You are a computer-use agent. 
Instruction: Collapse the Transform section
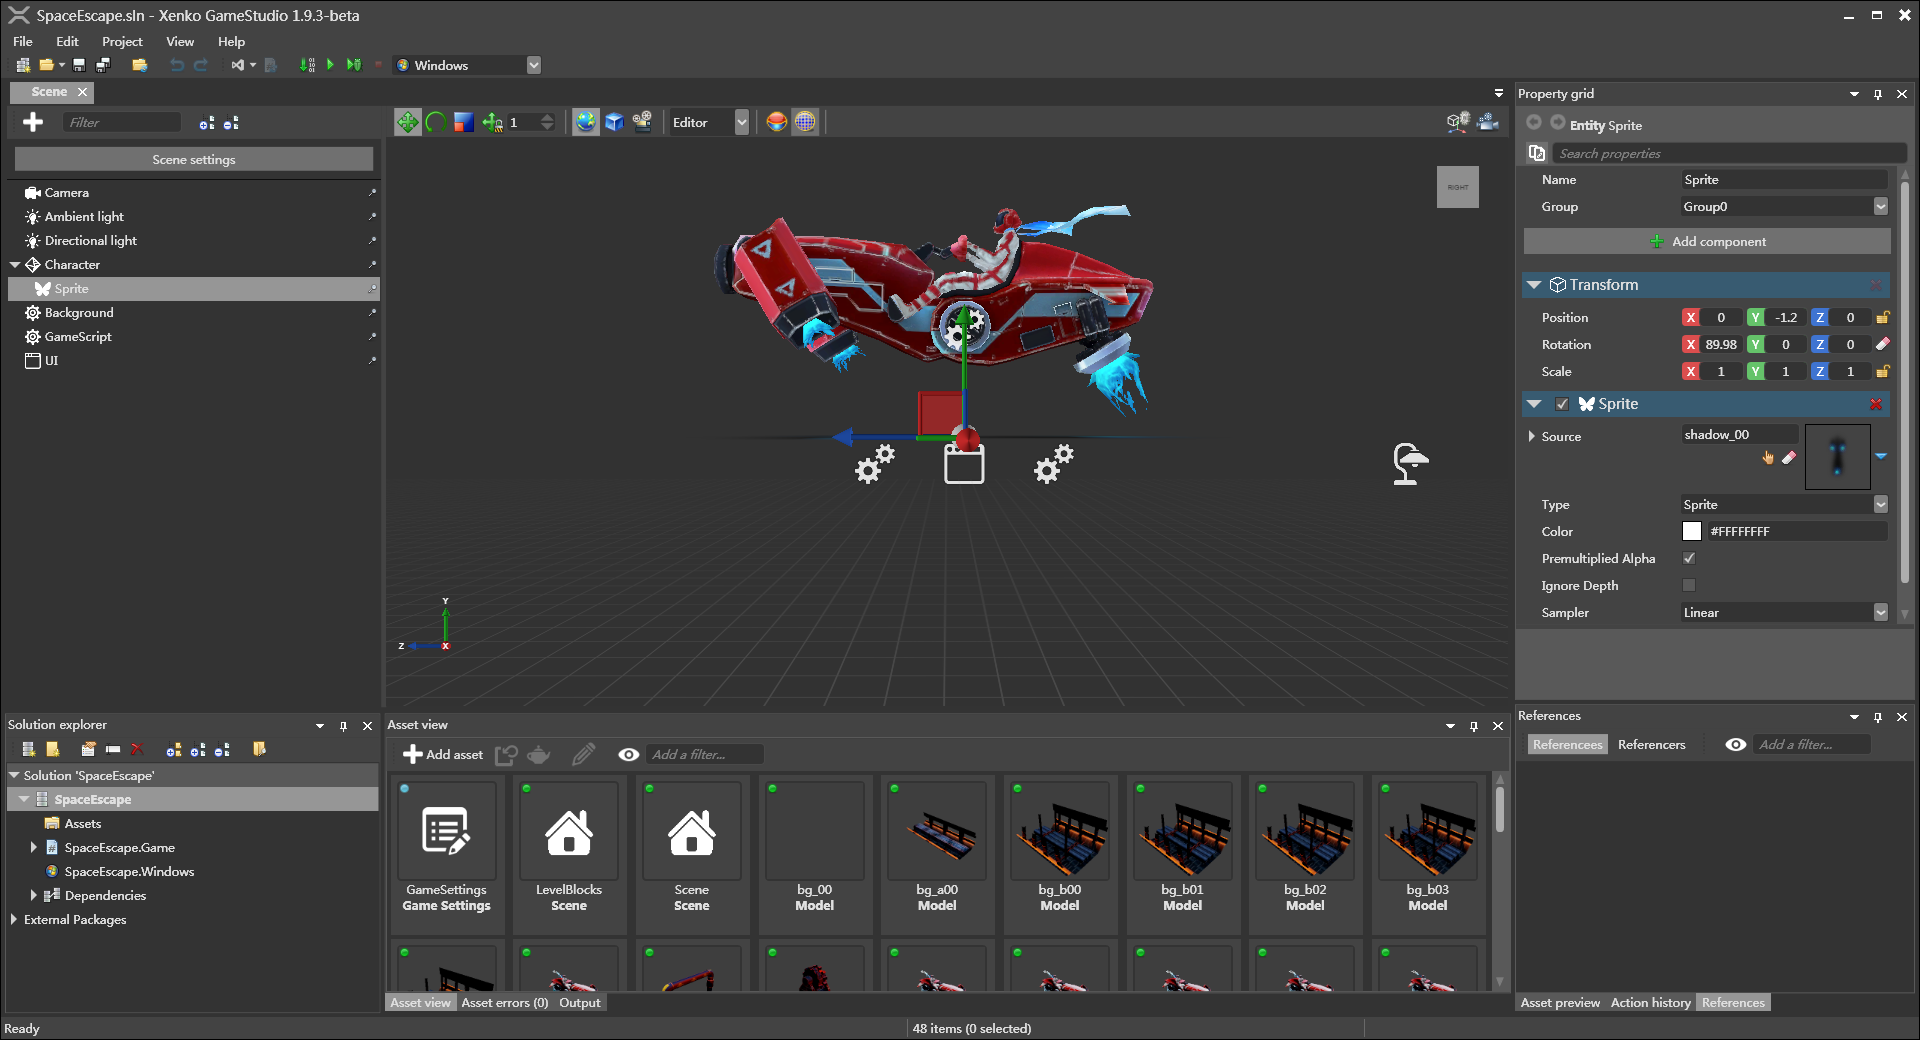point(1534,285)
